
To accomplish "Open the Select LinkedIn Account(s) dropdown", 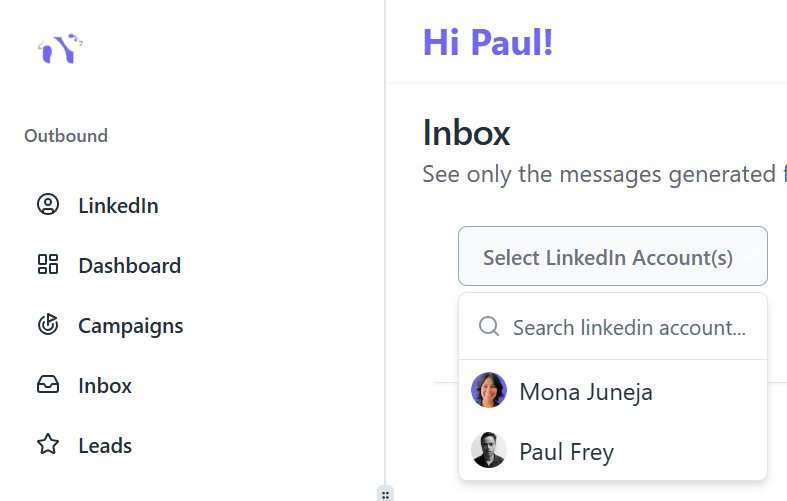I will 607,257.
